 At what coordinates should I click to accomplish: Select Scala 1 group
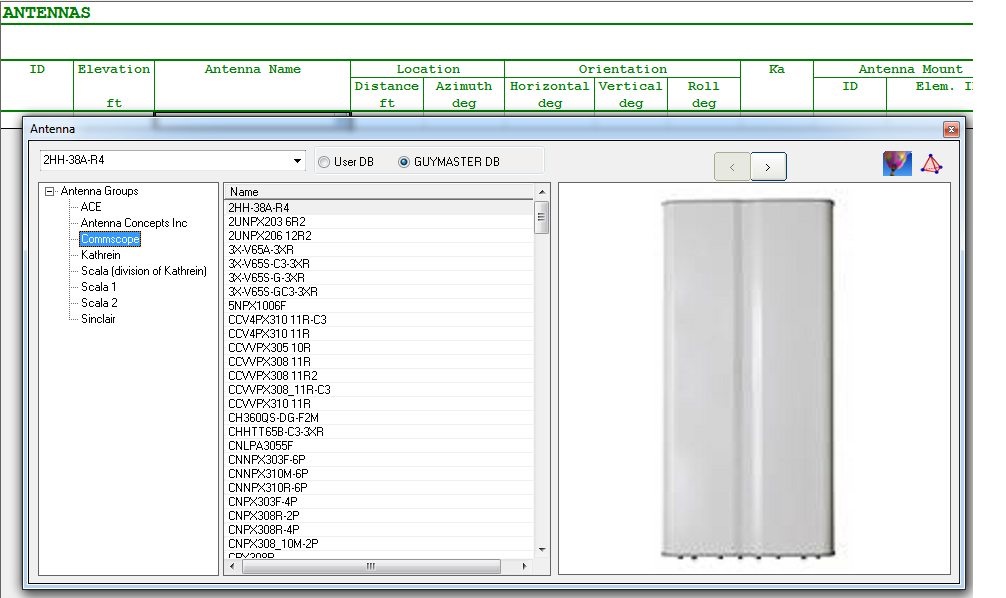[x=98, y=287]
